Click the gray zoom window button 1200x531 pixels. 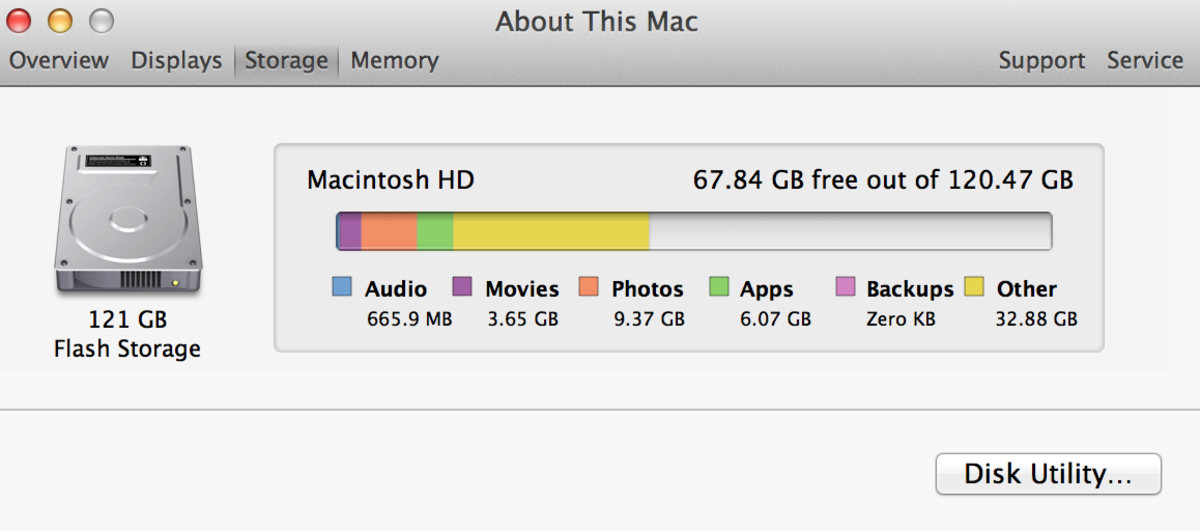(x=101, y=20)
